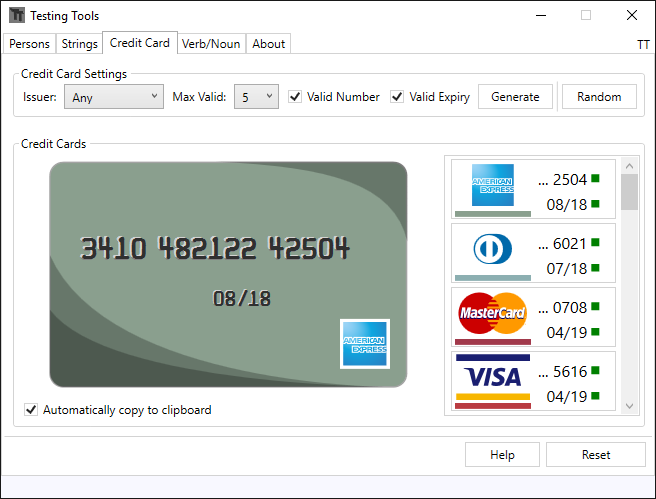Image resolution: width=656 pixels, height=499 pixels.
Task: Click the Testing Tools app icon in the title bar
Action: click(x=17, y=15)
